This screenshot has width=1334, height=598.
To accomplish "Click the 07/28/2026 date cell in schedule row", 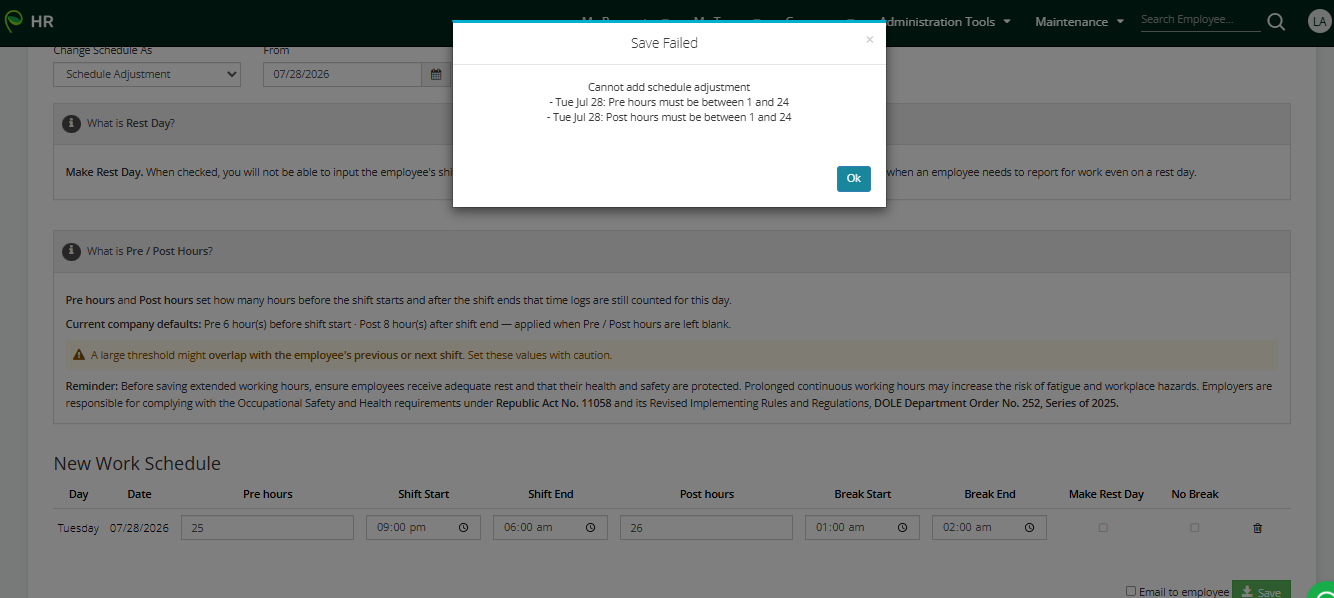I will click(x=139, y=527).
